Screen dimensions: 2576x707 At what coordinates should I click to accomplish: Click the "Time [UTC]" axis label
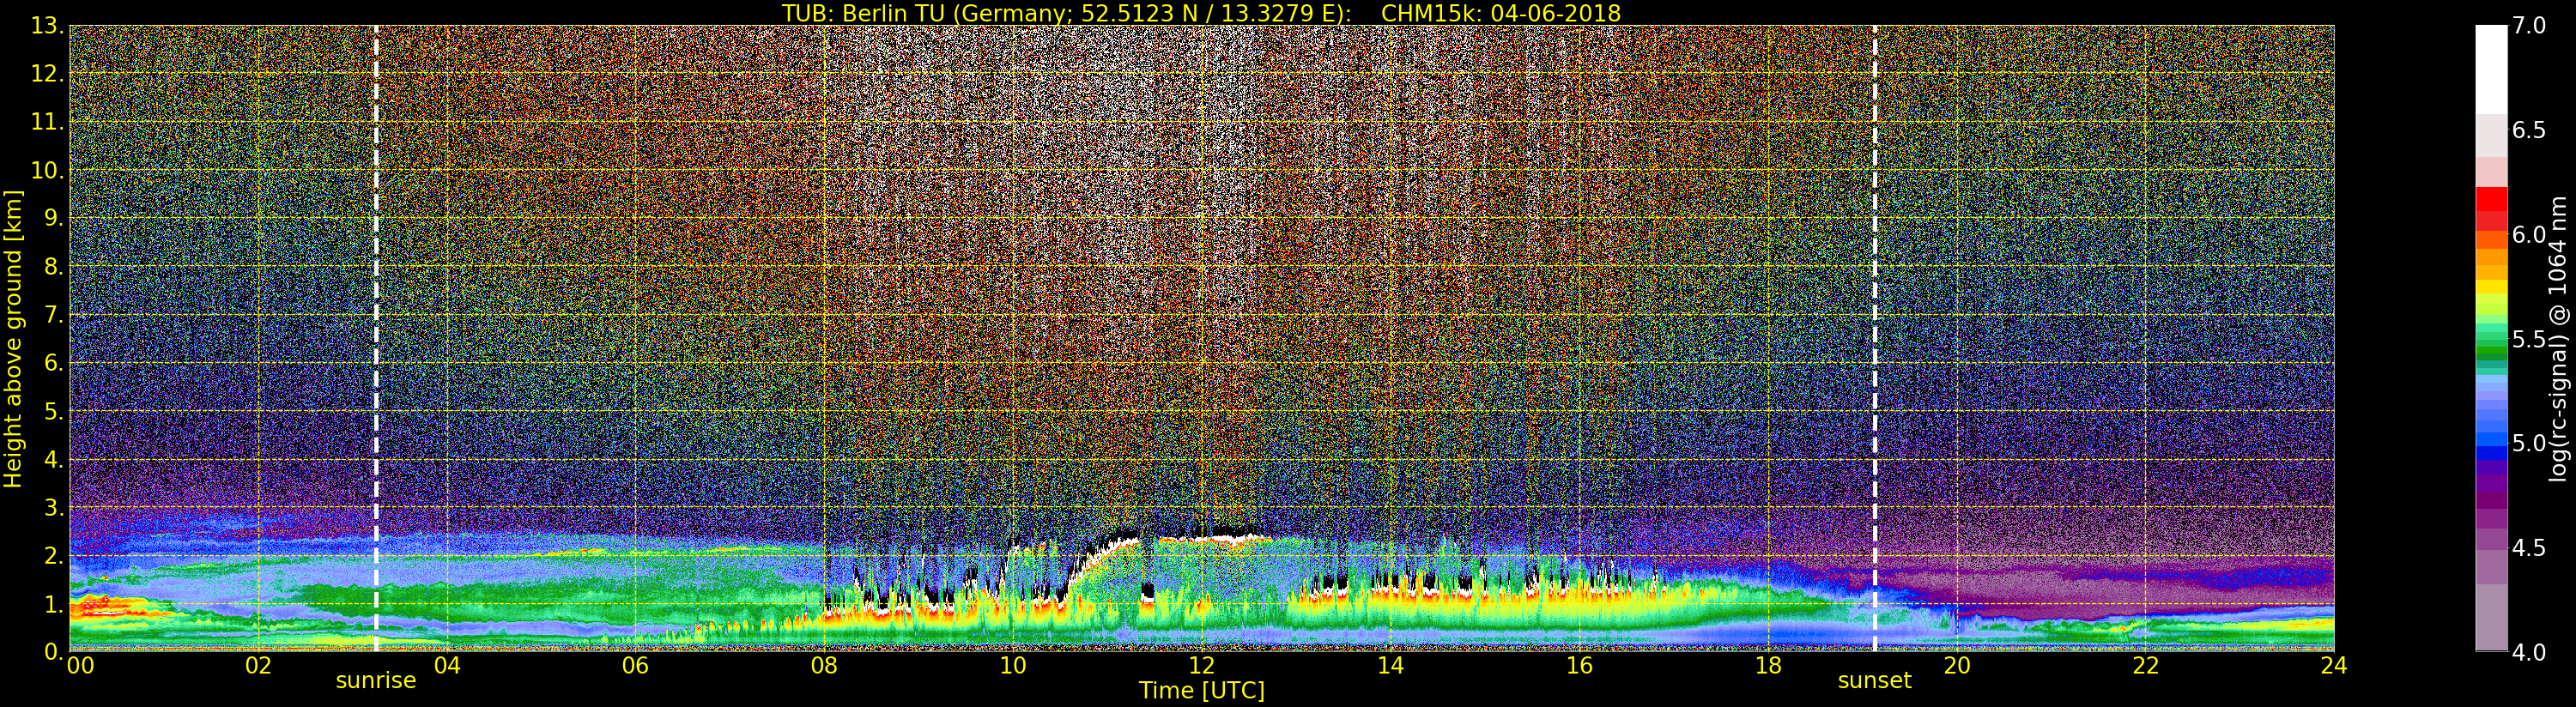pyautogui.click(x=1201, y=691)
